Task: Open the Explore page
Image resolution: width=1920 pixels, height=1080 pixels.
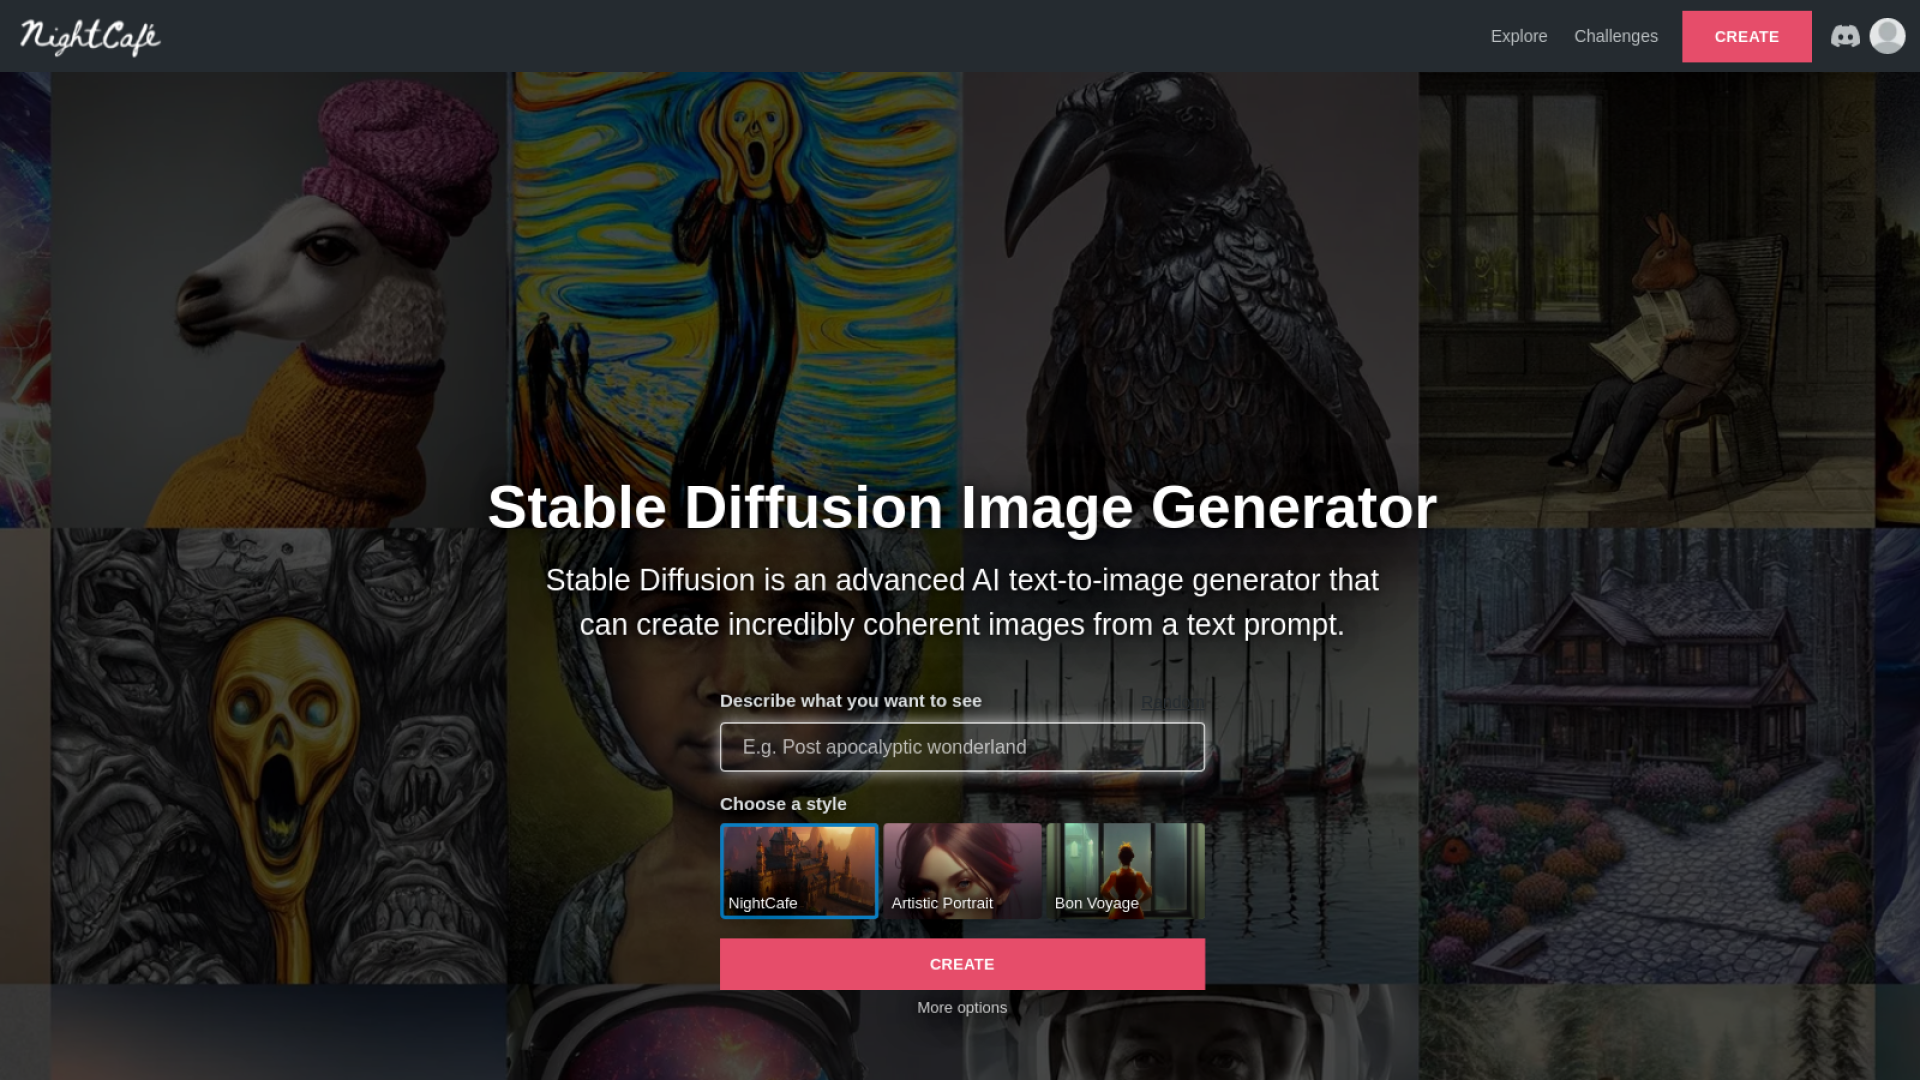Action: click(x=1518, y=36)
